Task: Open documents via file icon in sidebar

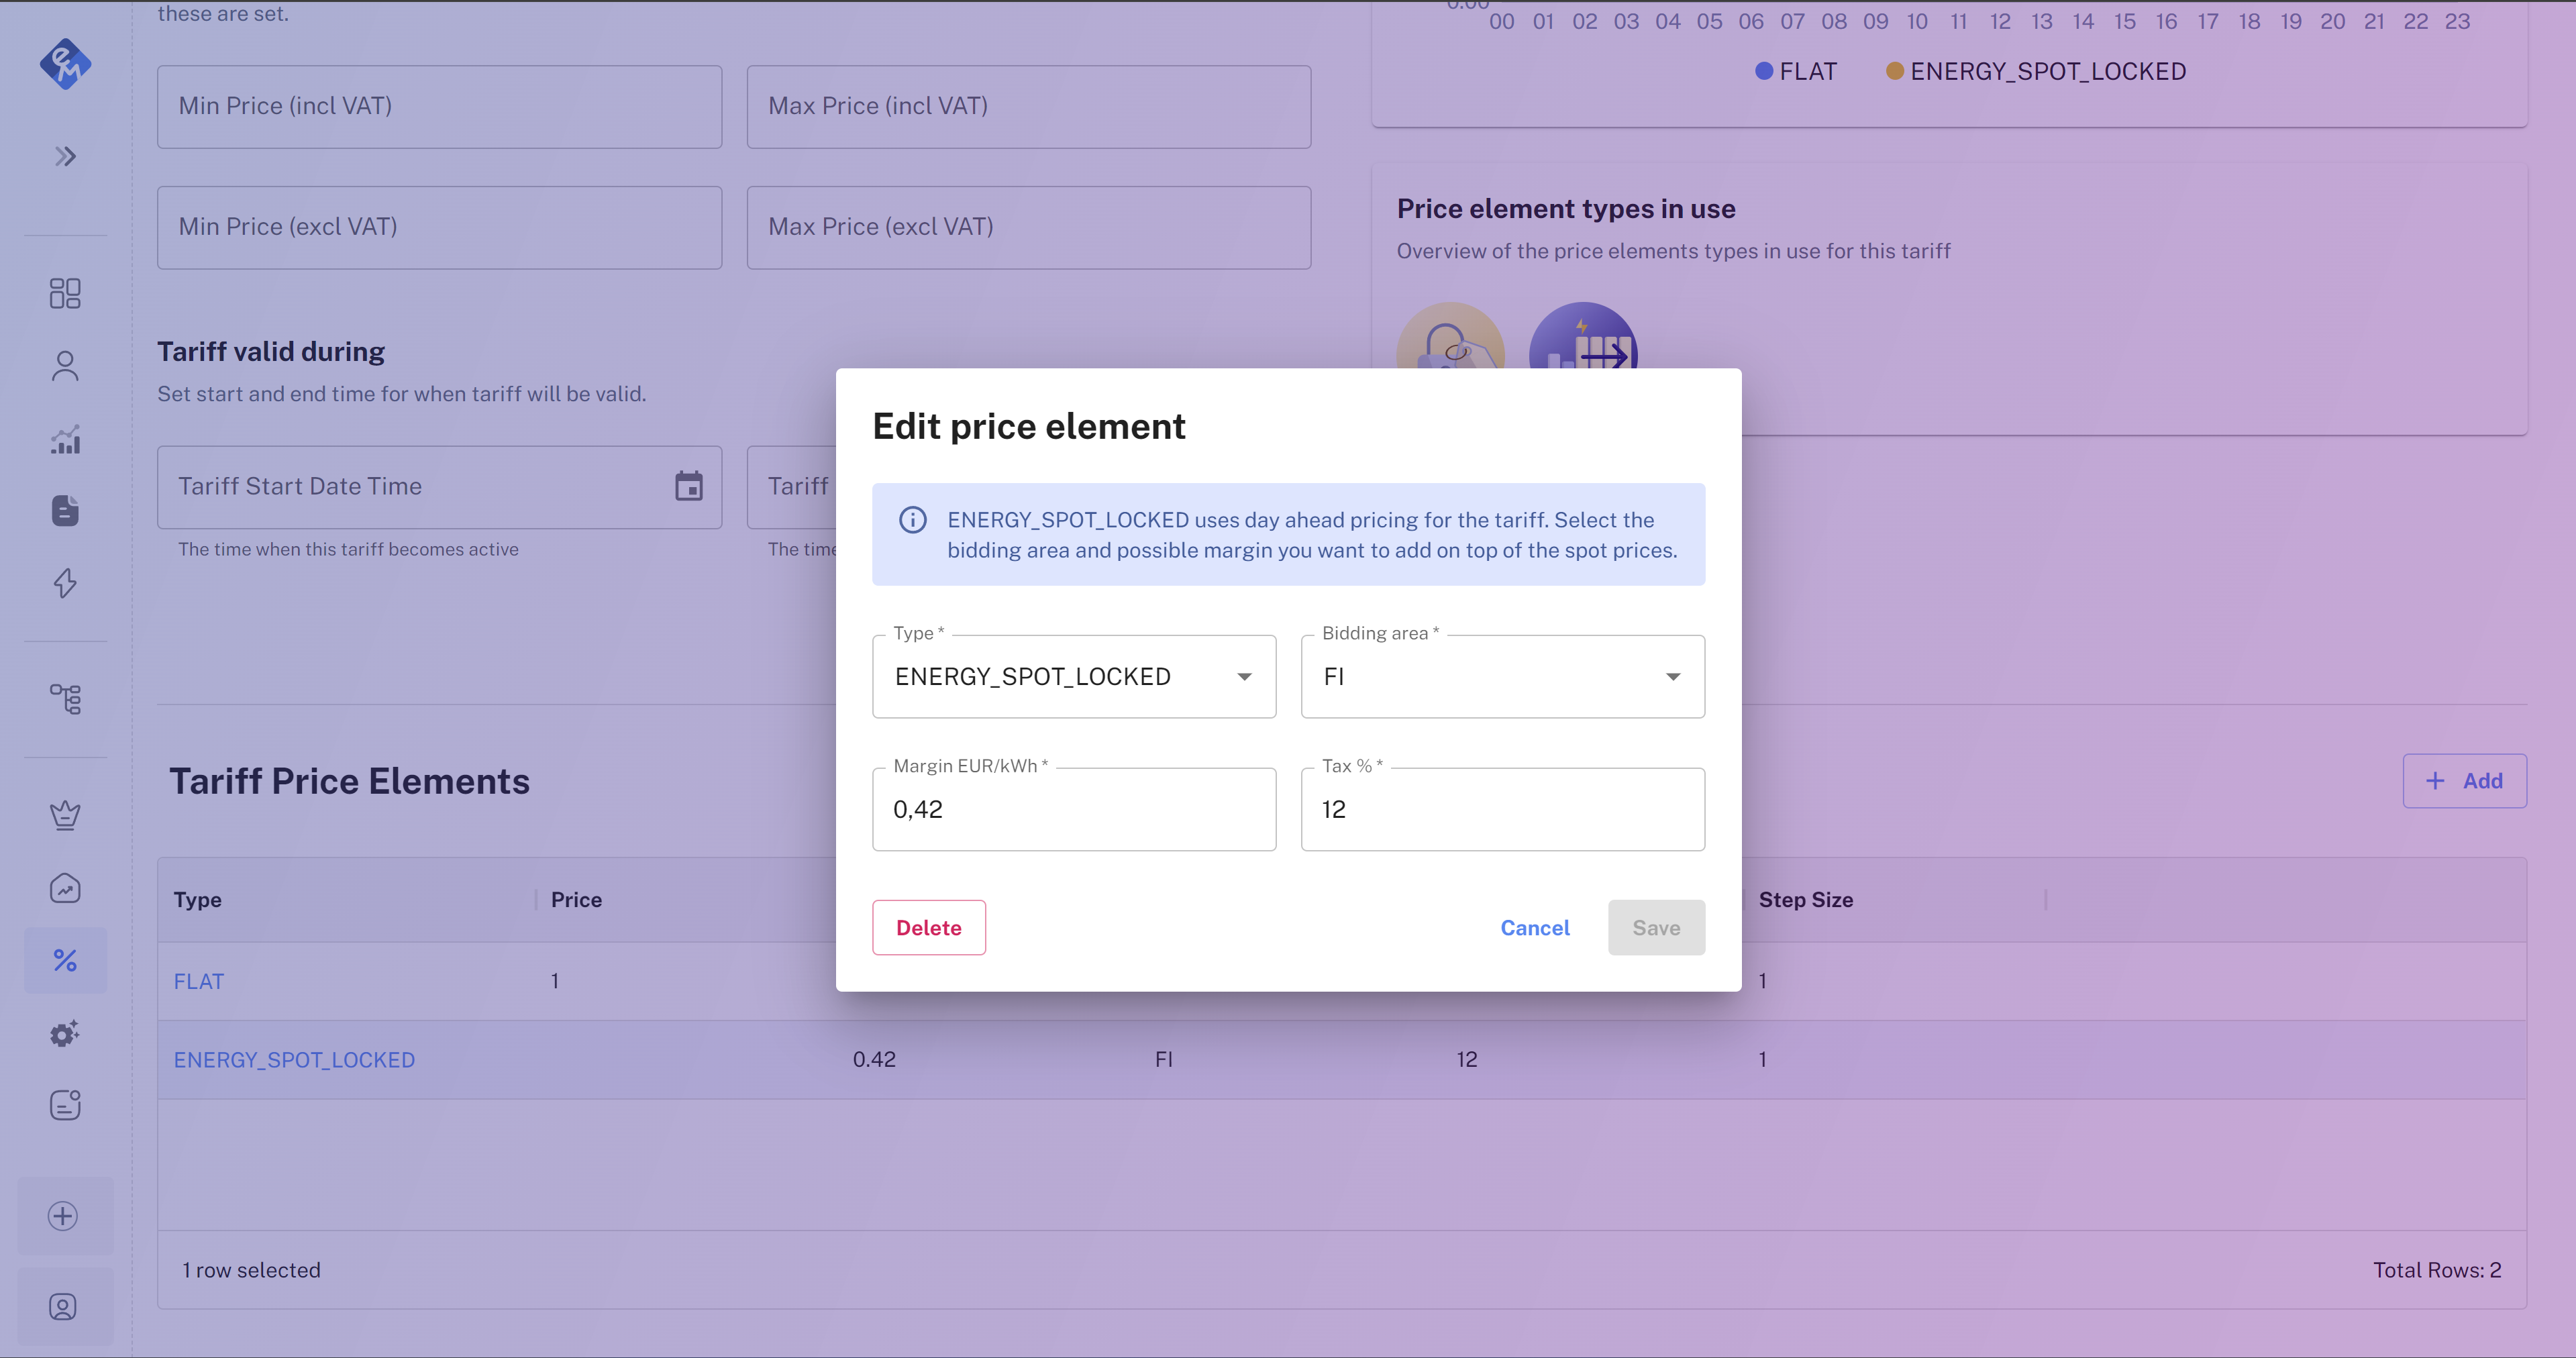Action: (x=65, y=510)
